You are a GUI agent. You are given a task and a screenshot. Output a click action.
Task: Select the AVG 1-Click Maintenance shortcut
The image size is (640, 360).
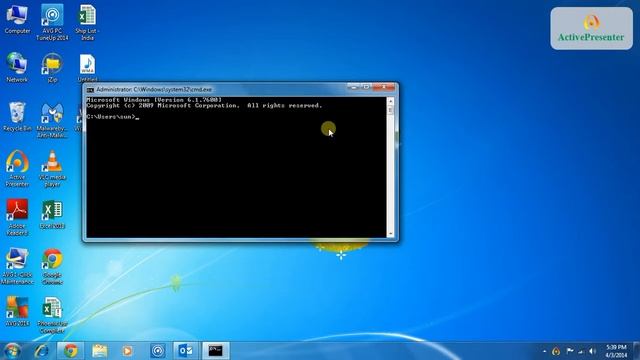coord(17,266)
